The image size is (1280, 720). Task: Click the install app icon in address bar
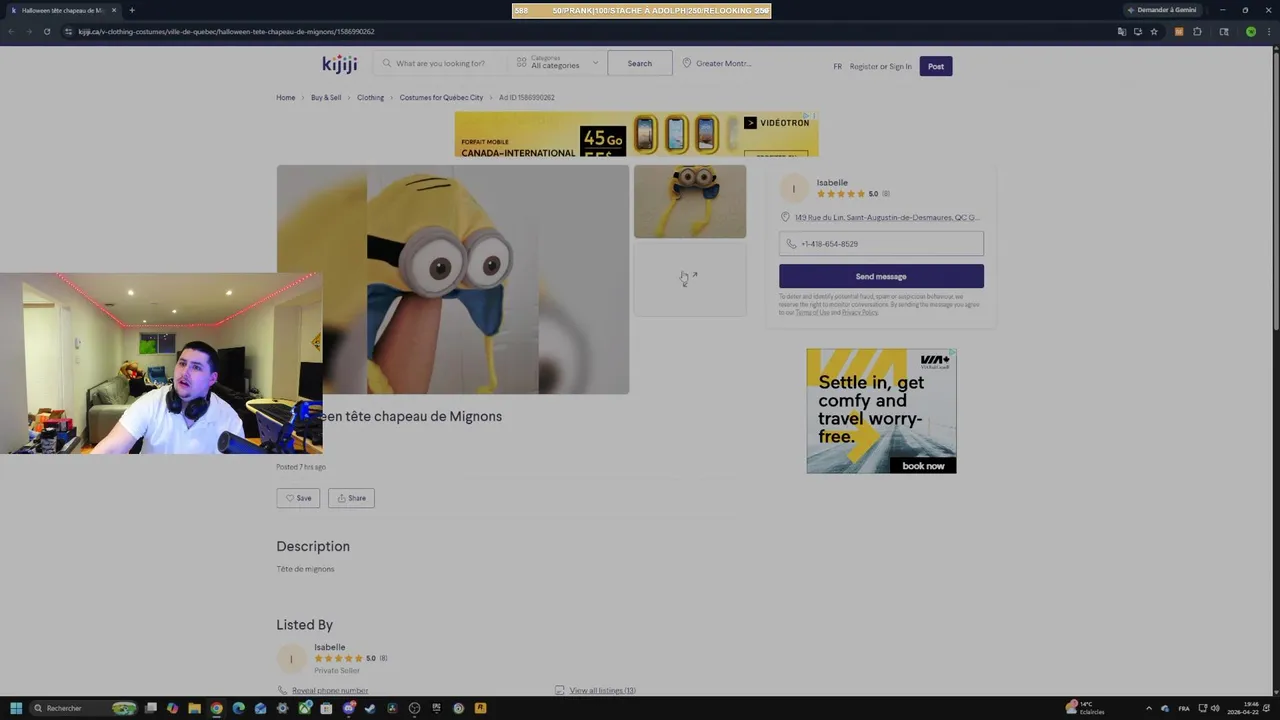(x=1138, y=32)
